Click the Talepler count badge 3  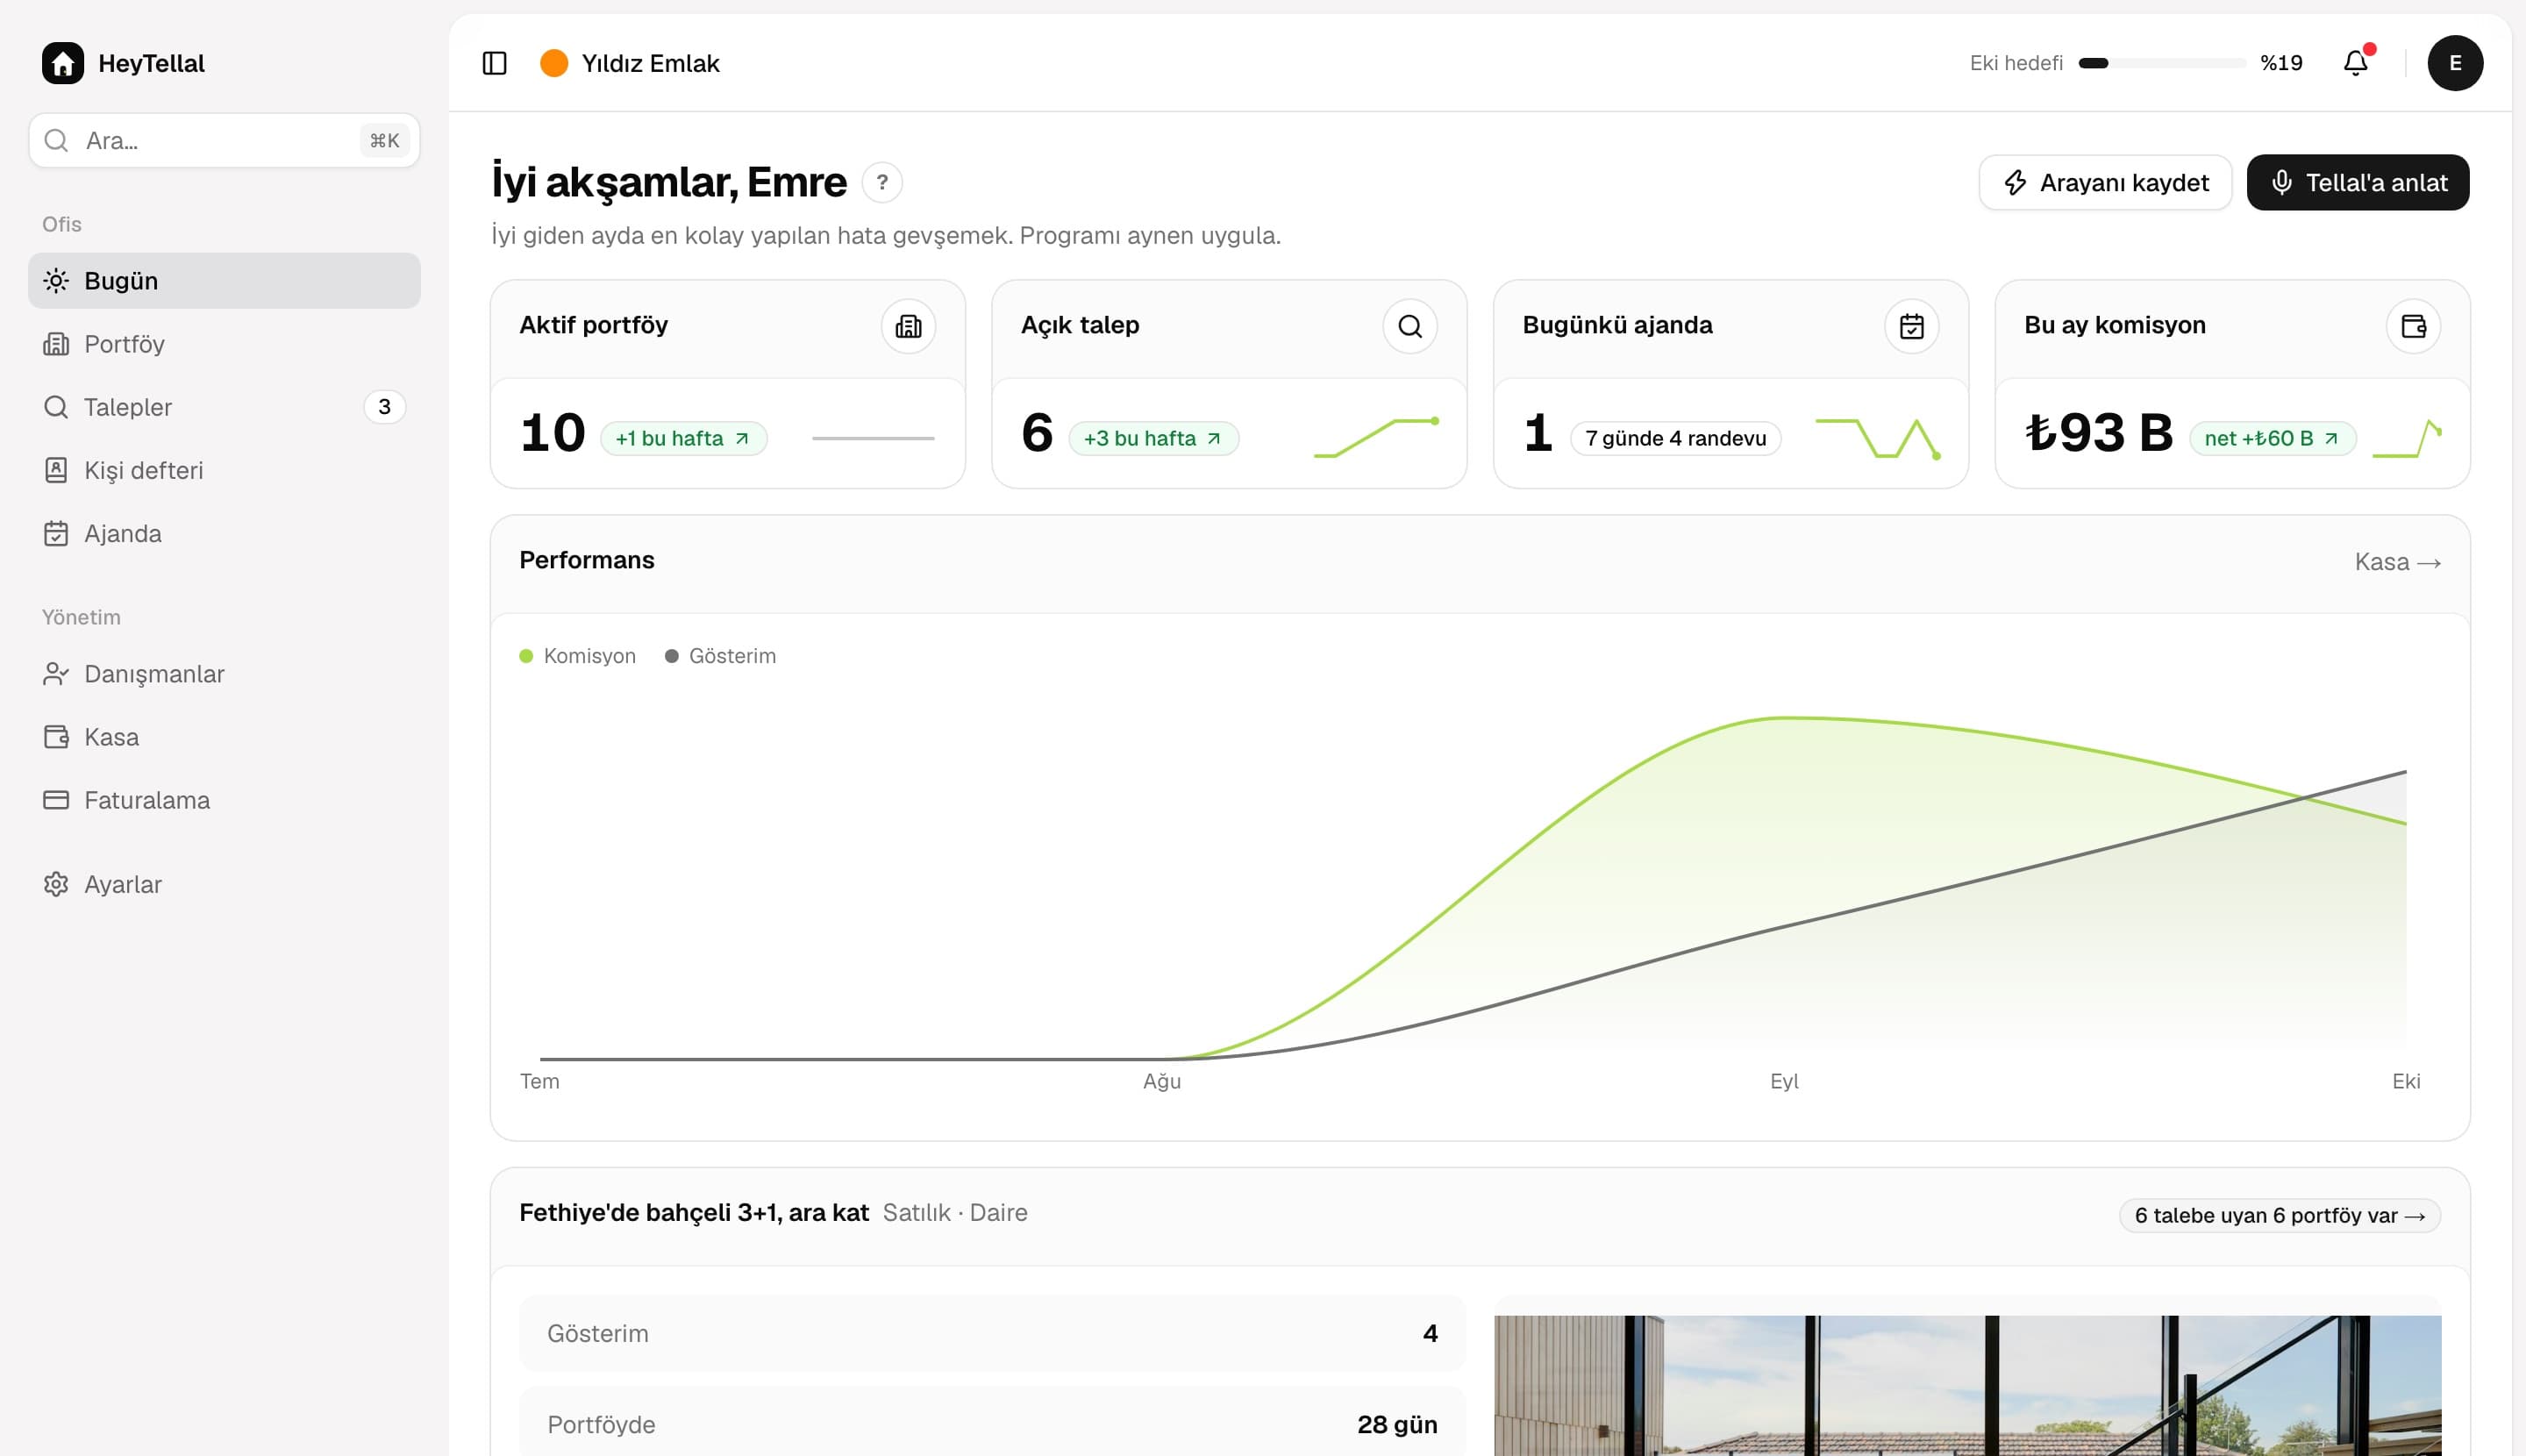(384, 407)
